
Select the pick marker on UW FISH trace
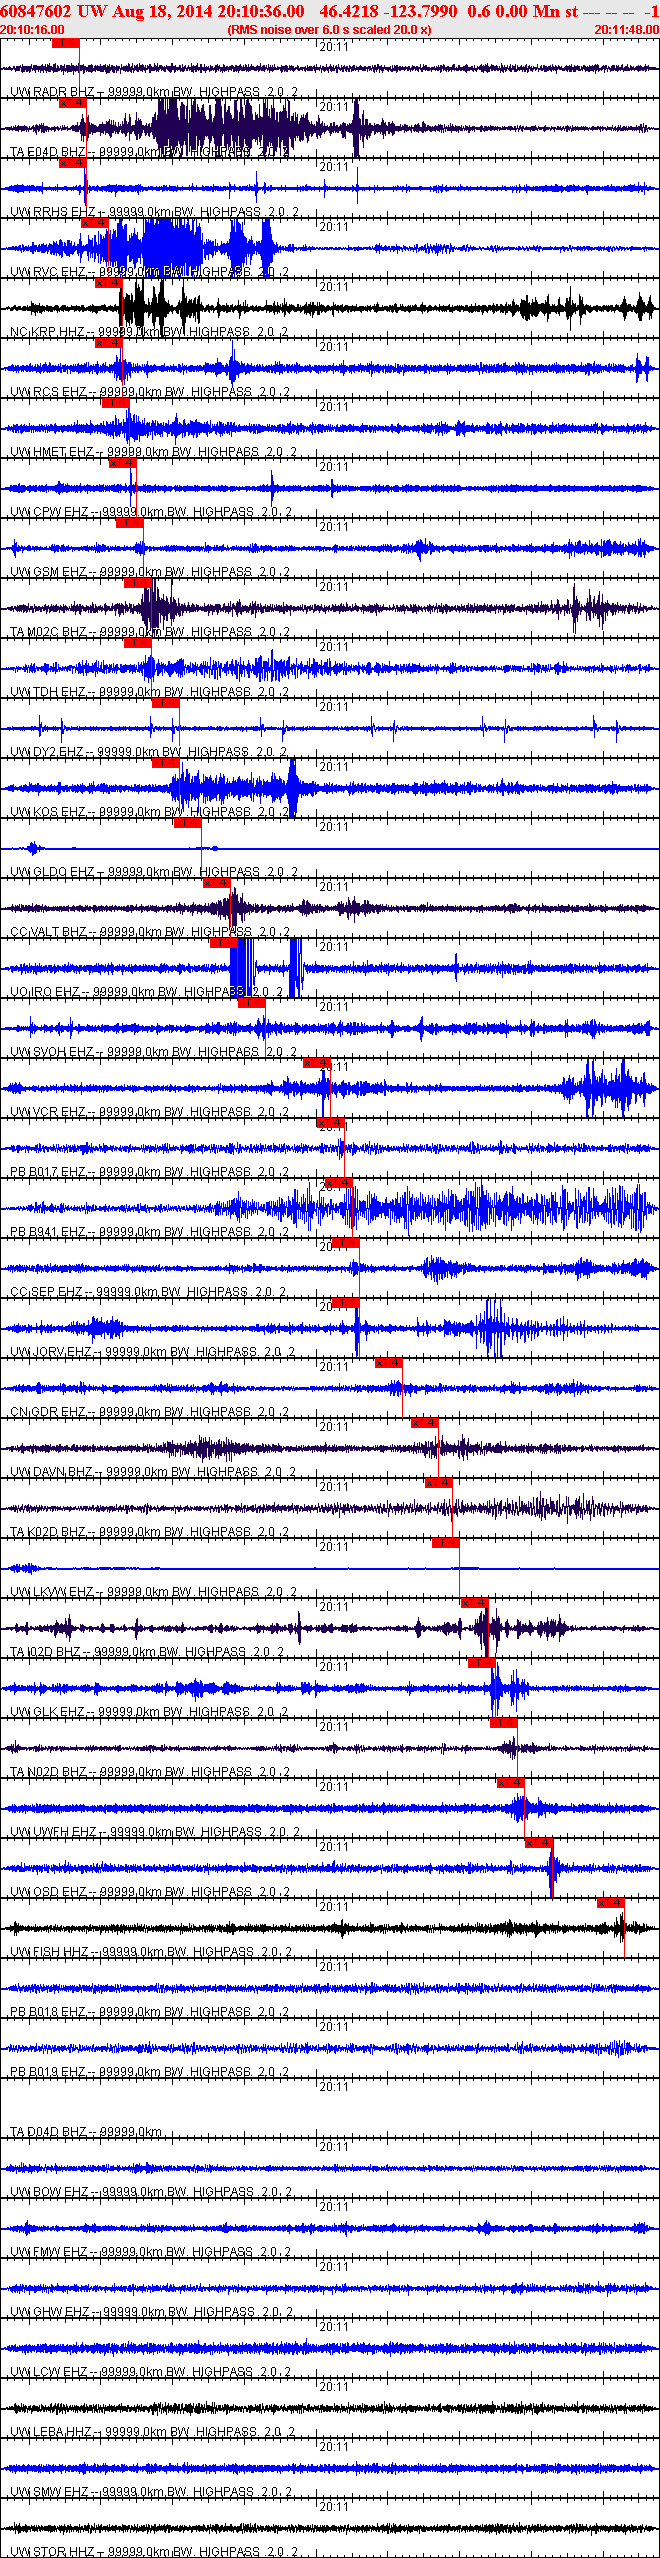[610, 1903]
